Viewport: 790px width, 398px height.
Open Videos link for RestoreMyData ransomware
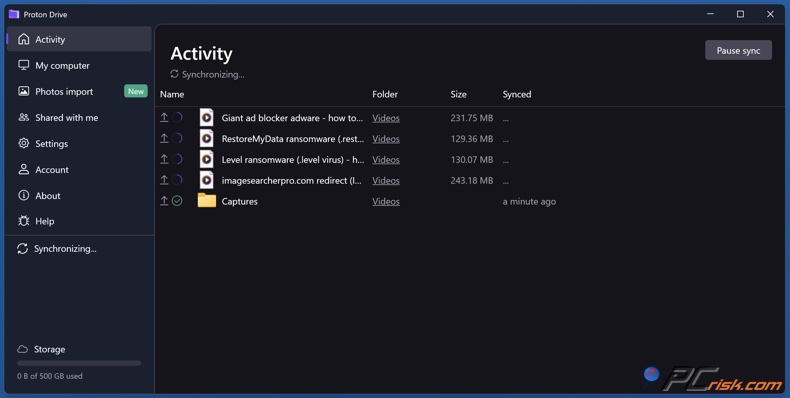click(x=386, y=139)
